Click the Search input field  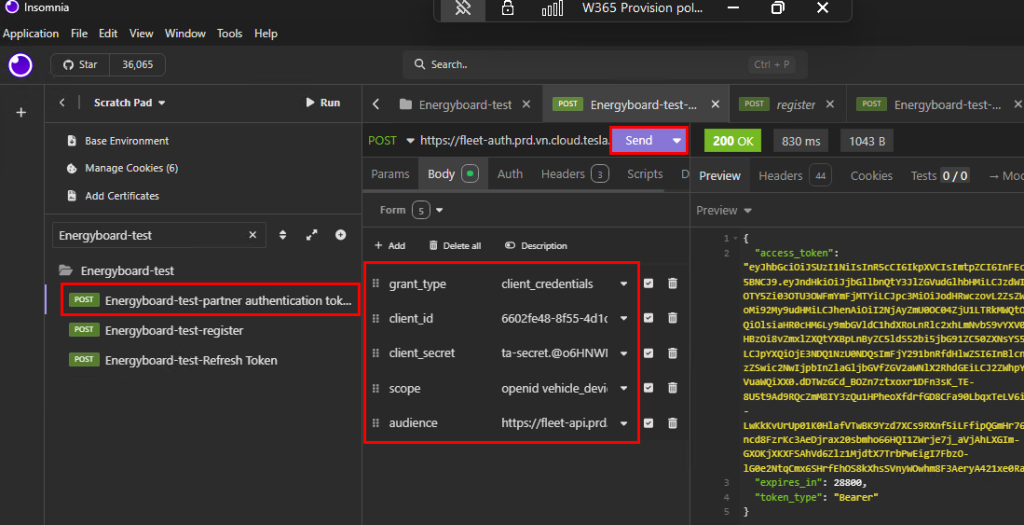coord(605,65)
